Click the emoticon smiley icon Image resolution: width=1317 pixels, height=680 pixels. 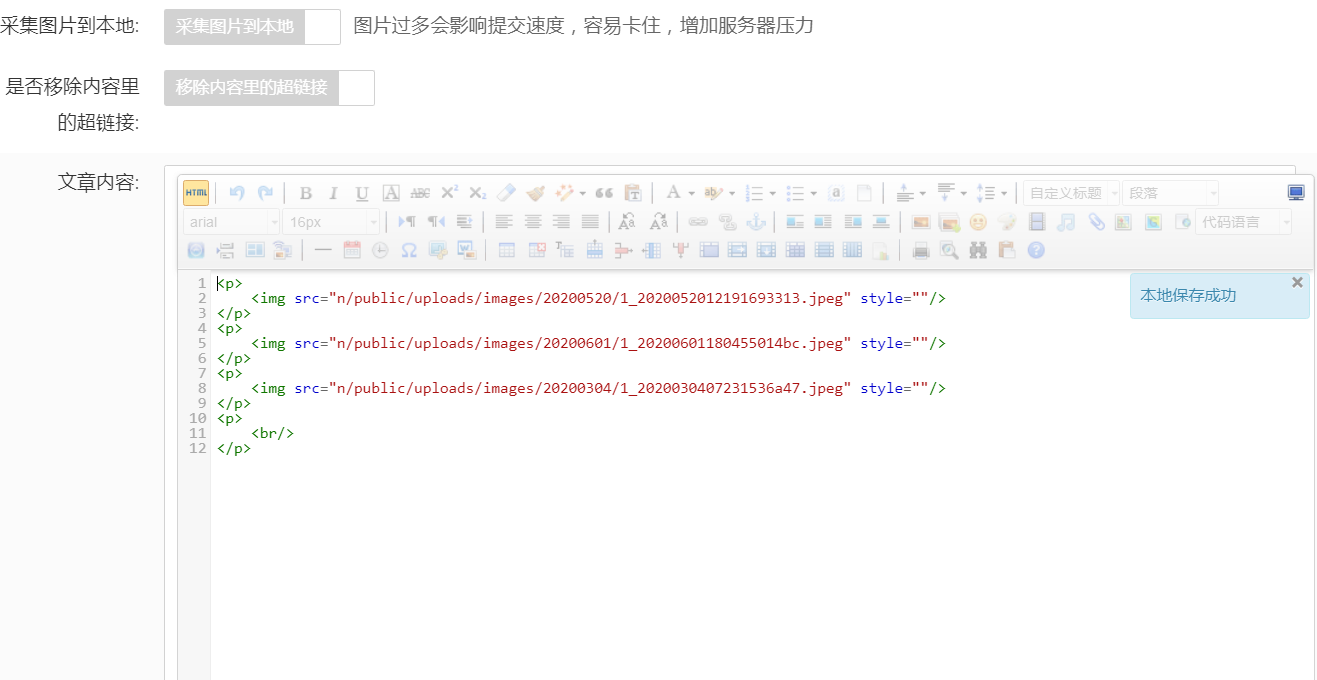pyautogui.click(x=978, y=222)
